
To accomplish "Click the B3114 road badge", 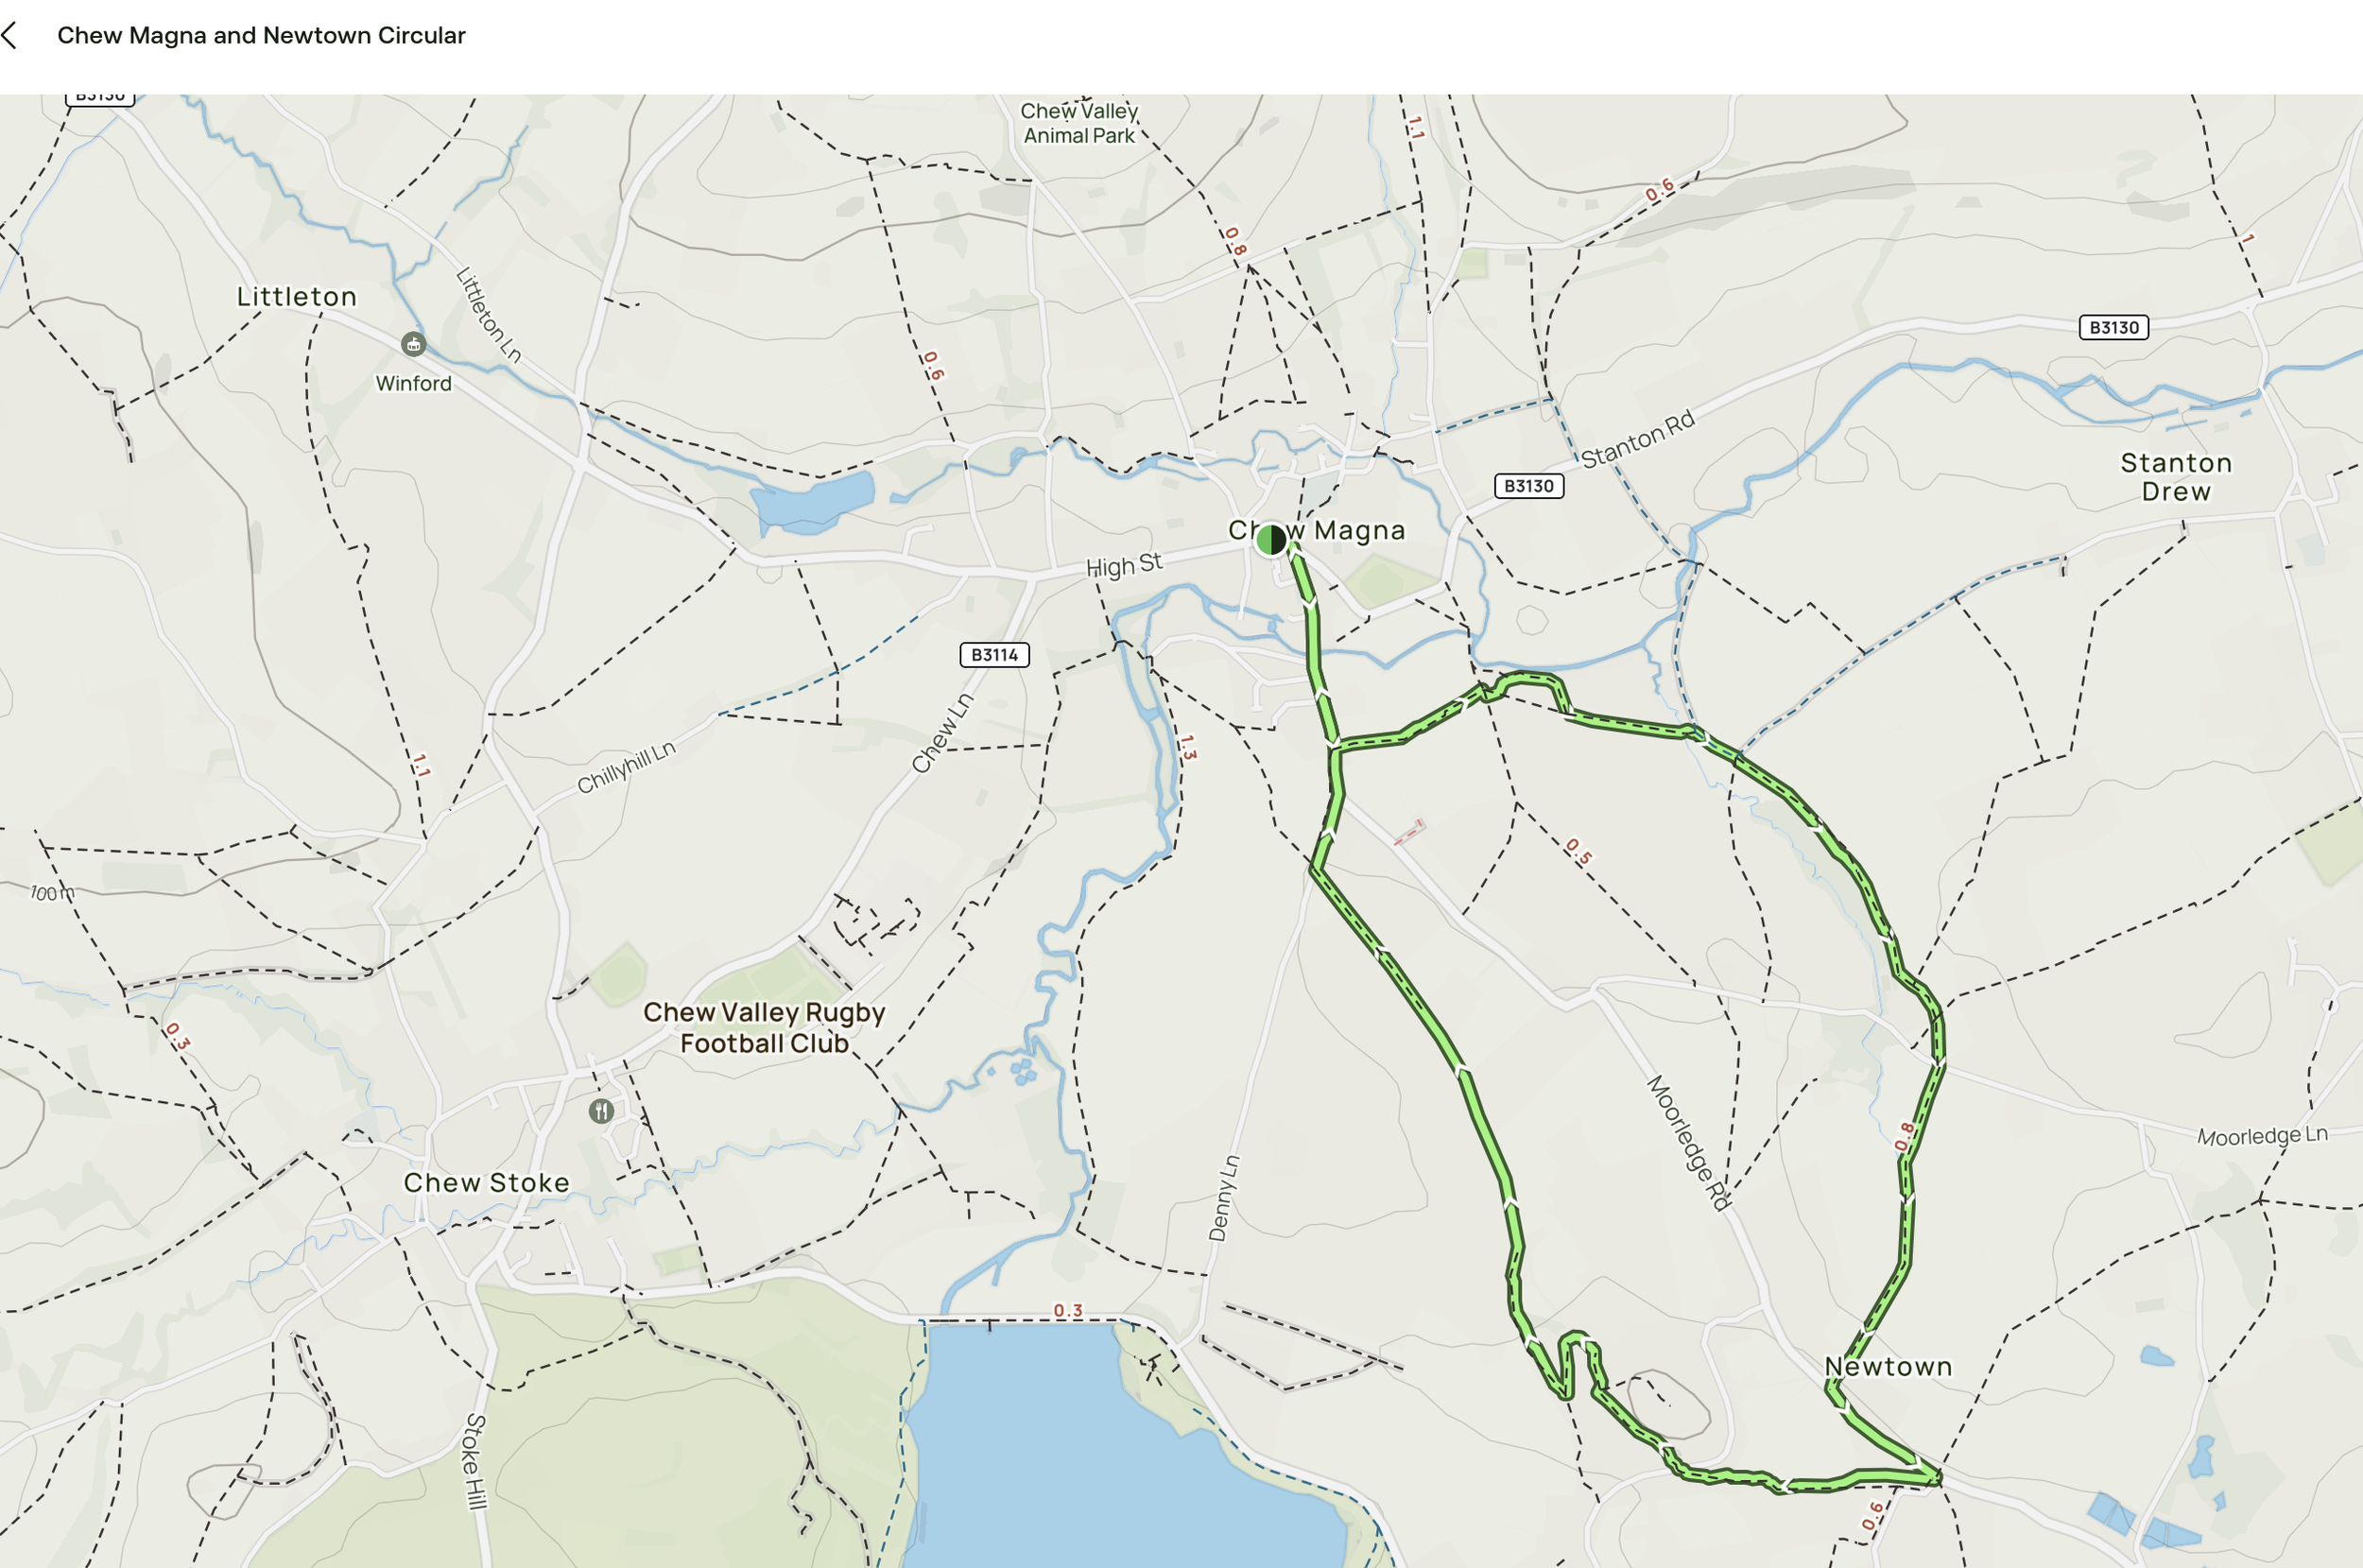I will [x=994, y=655].
